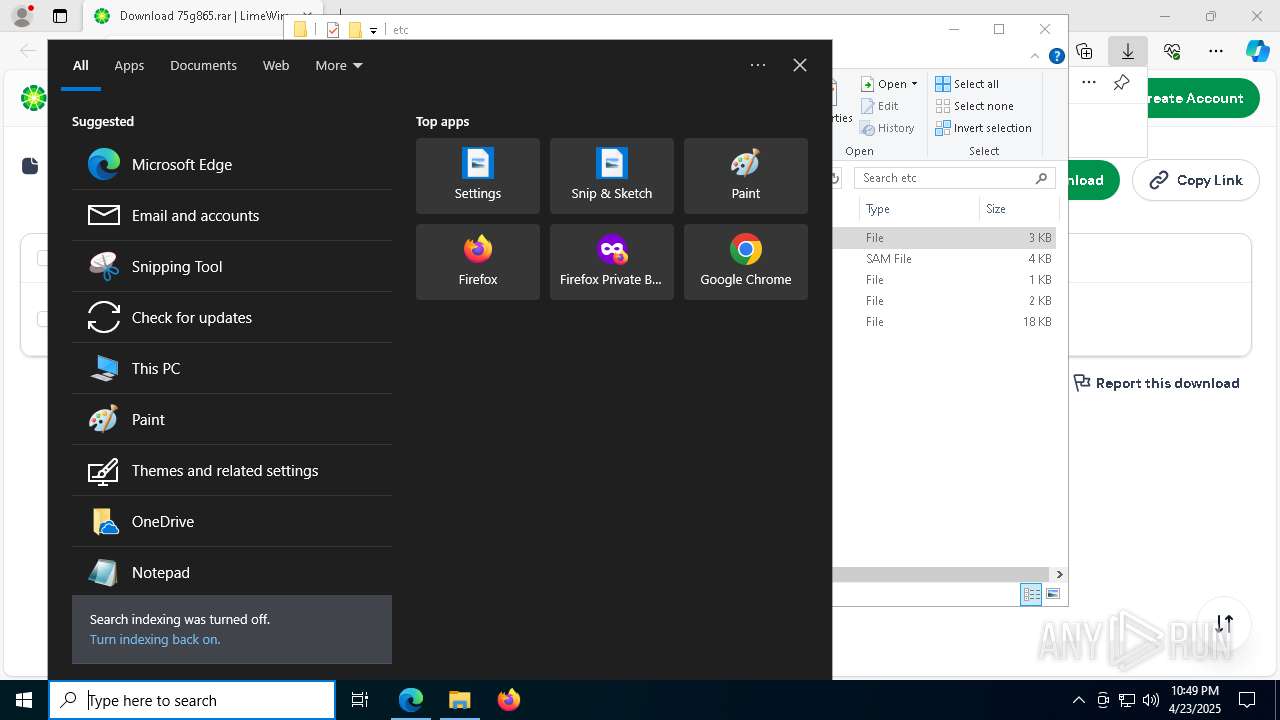The width and height of the screenshot is (1280, 720).
Task: Launch Firefox tile in Top apps
Action: tap(478, 262)
